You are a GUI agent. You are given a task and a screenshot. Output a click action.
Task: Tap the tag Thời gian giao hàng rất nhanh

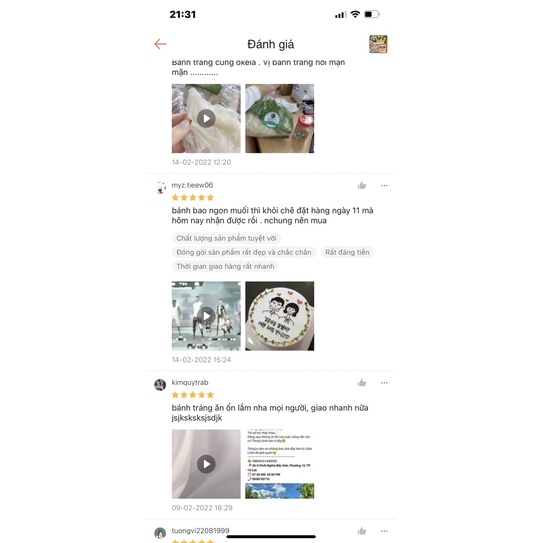(225, 266)
